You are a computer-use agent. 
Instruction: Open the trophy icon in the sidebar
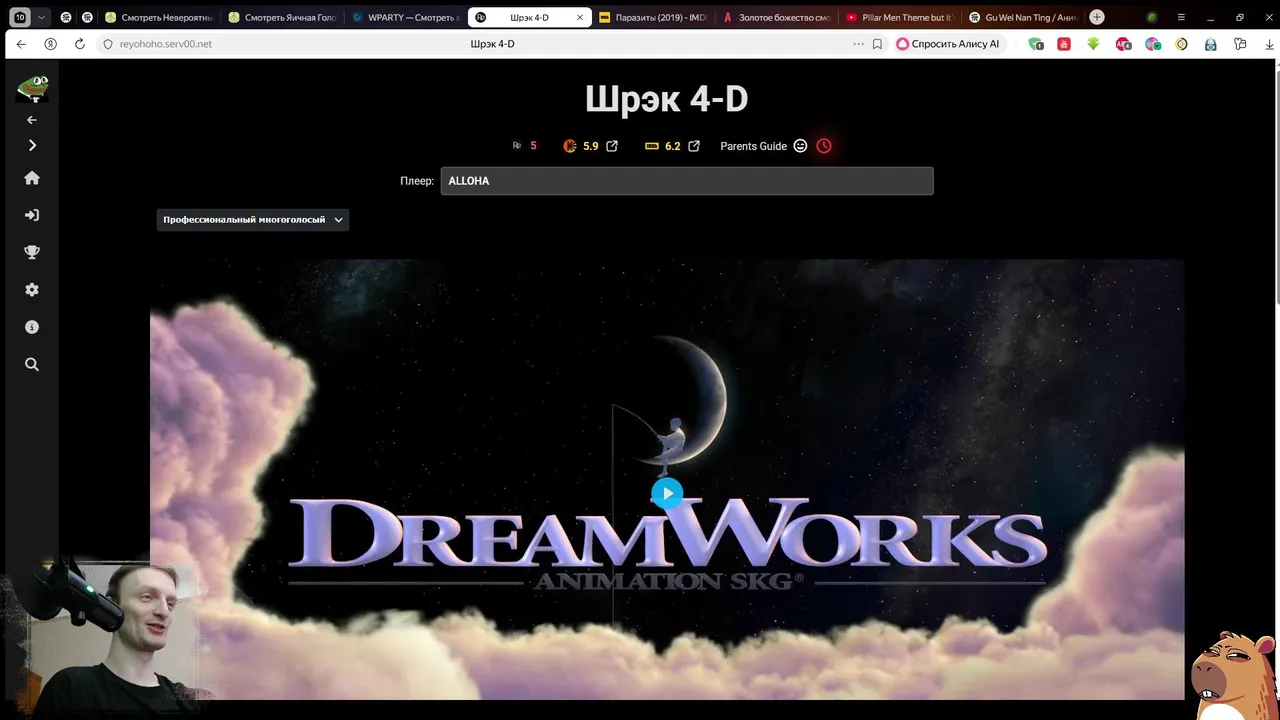point(32,252)
